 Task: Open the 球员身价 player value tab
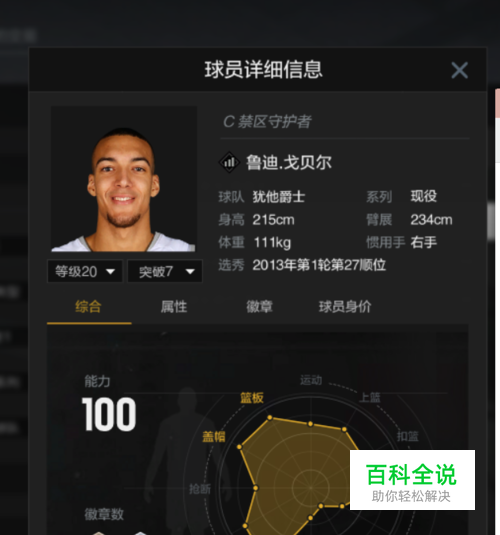345,306
